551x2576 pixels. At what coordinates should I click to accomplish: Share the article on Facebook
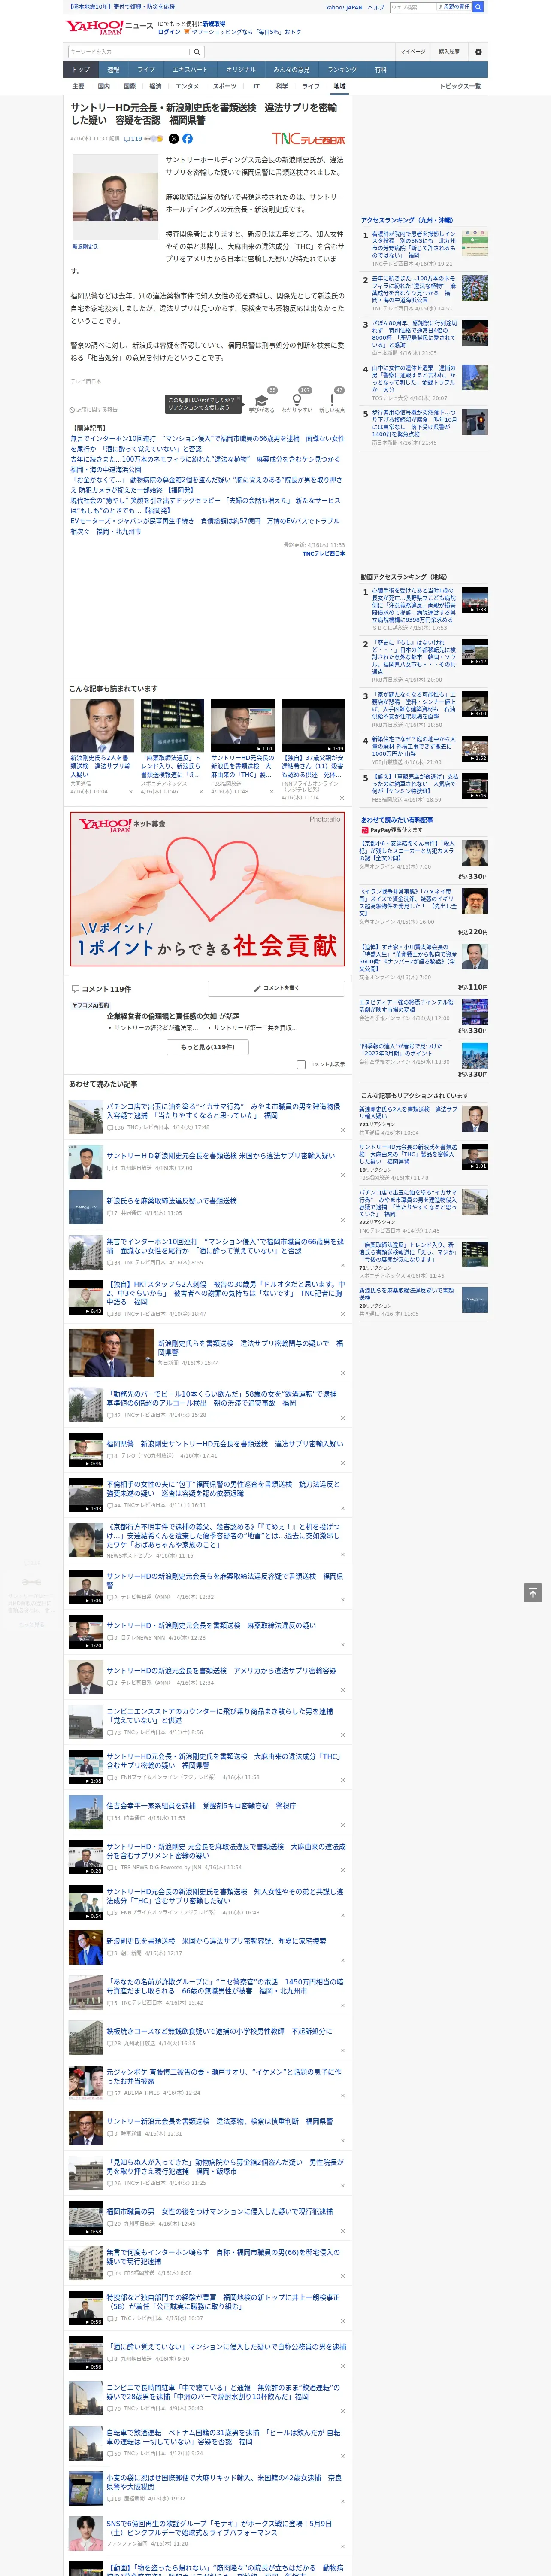click(187, 139)
